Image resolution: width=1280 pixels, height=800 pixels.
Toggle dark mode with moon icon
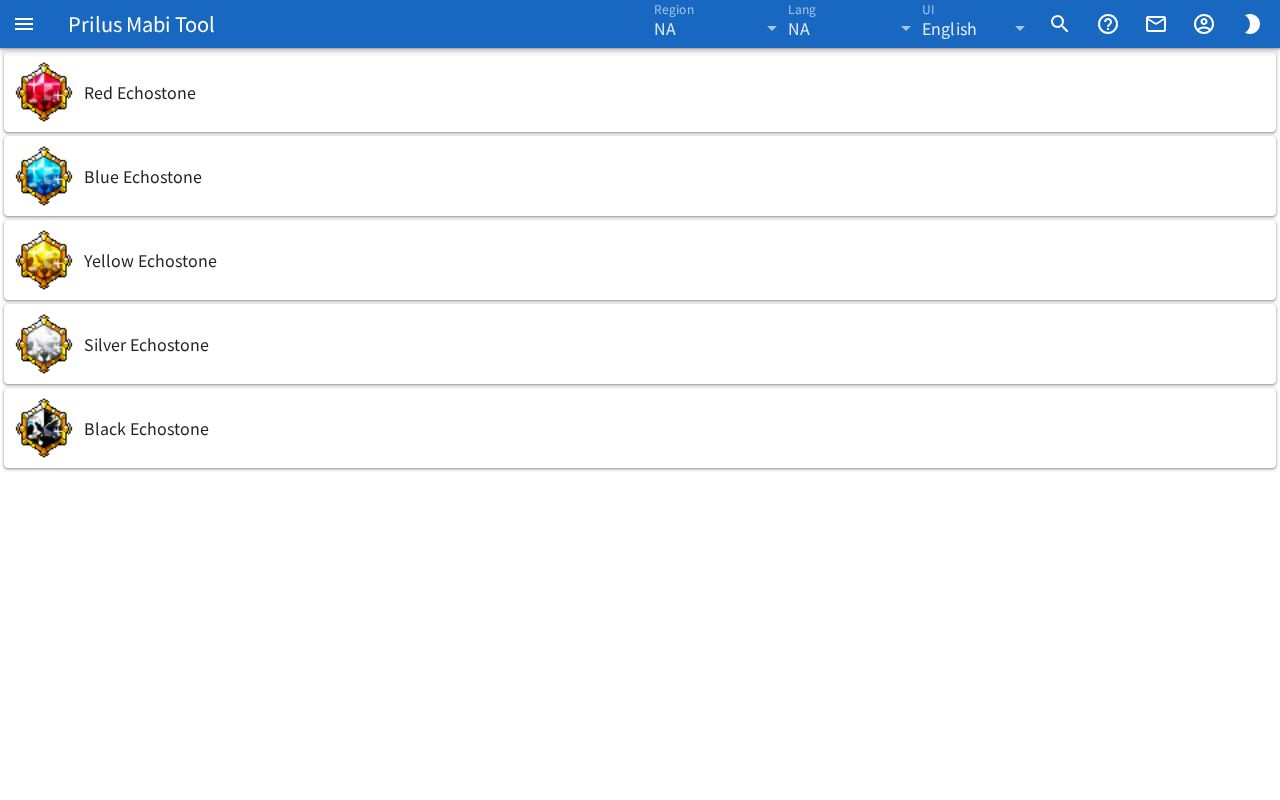point(1252,24)
